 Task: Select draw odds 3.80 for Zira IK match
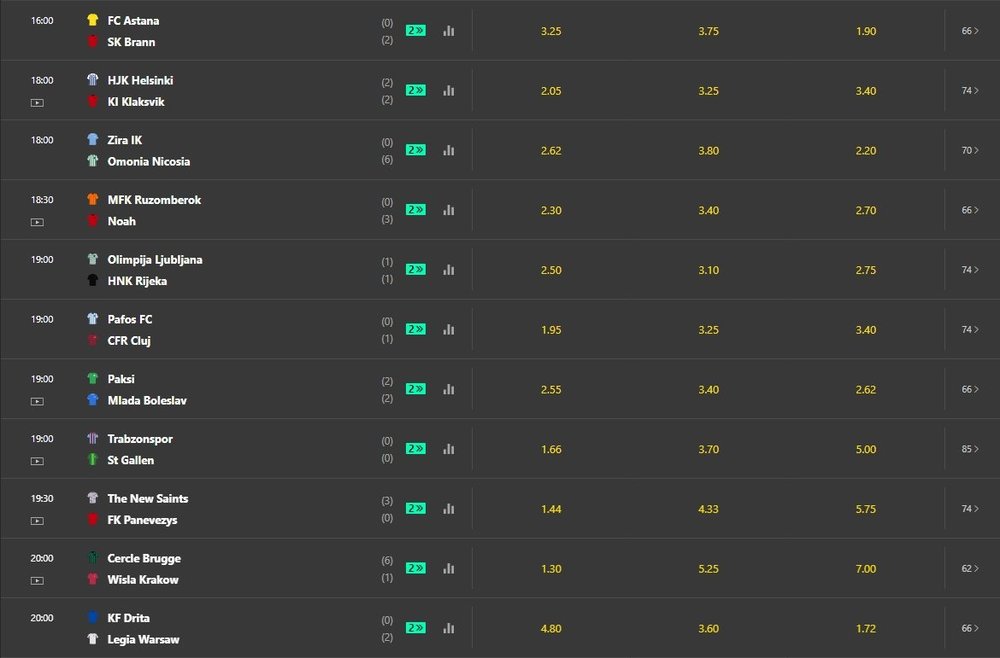pyautogui.click(x=709, y=150)
